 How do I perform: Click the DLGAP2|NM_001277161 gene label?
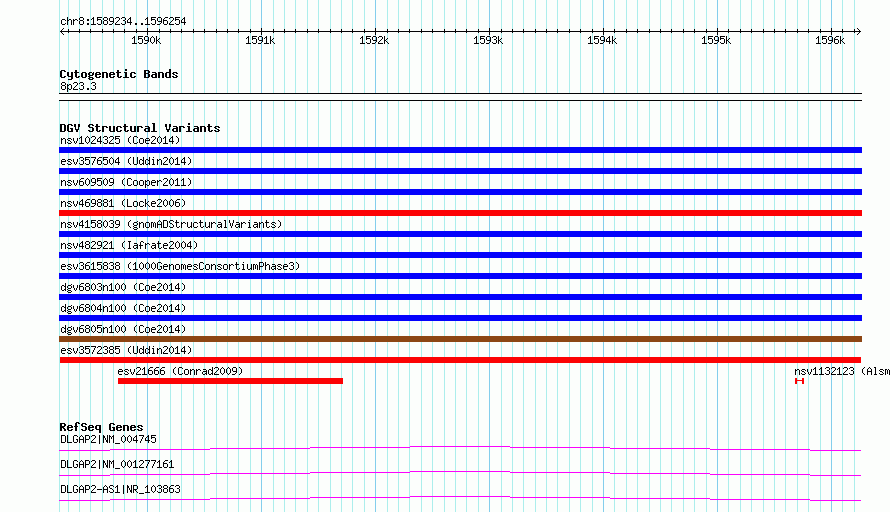[117, 464]
